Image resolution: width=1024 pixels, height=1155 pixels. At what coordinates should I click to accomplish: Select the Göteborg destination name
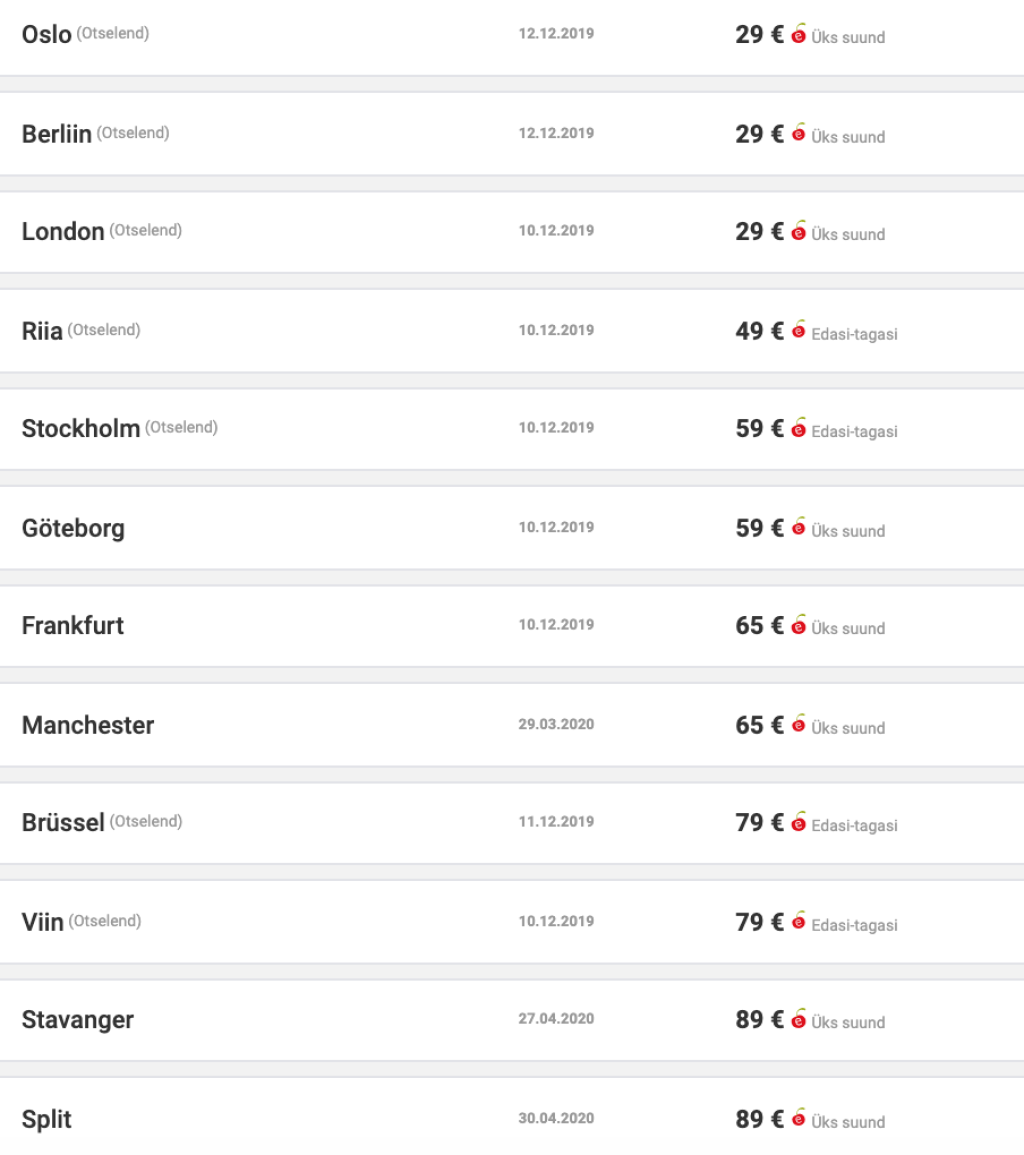coord(73,528)
